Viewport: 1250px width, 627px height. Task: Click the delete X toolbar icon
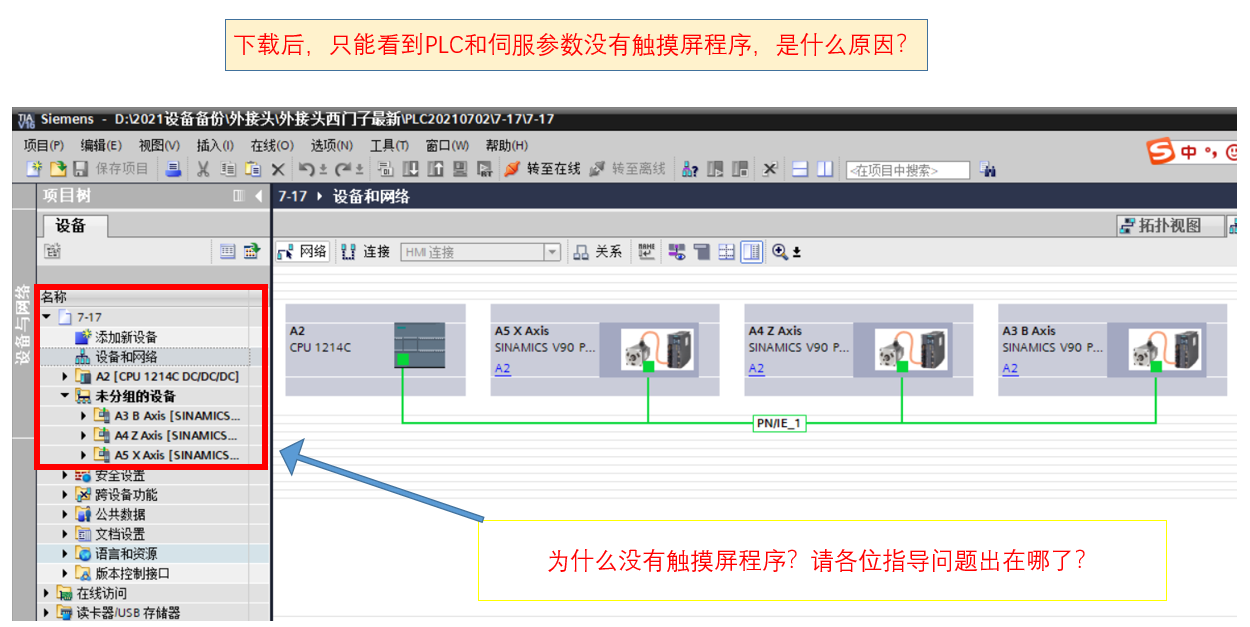(278, 169)
